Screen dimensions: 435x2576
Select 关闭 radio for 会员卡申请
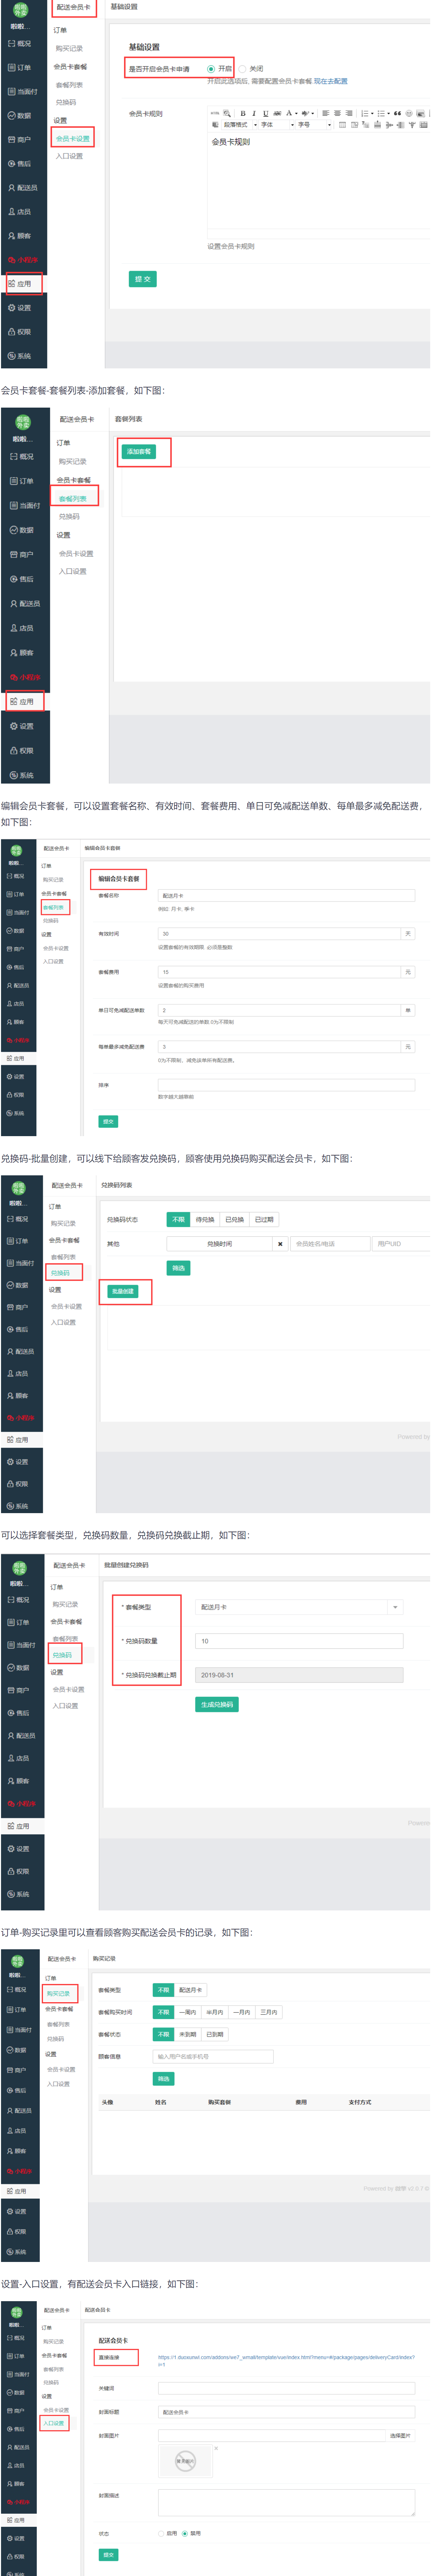coord(242,69)
